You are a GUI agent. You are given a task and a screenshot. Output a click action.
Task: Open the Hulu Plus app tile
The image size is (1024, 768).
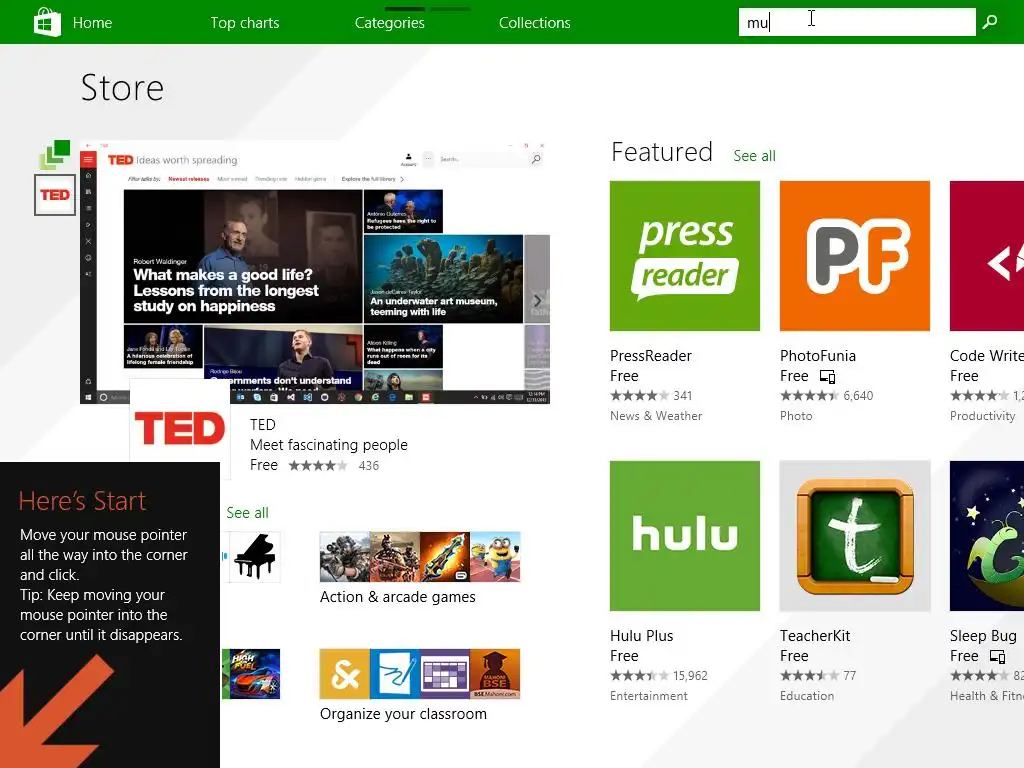(685, 536)
